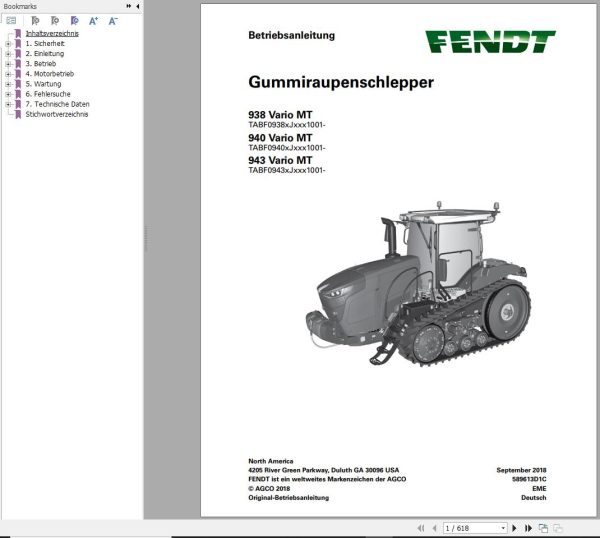Decrease bookmark text size with A- icon
The width and height of the screenshot is (600, 538).
(x=113, y=21)
